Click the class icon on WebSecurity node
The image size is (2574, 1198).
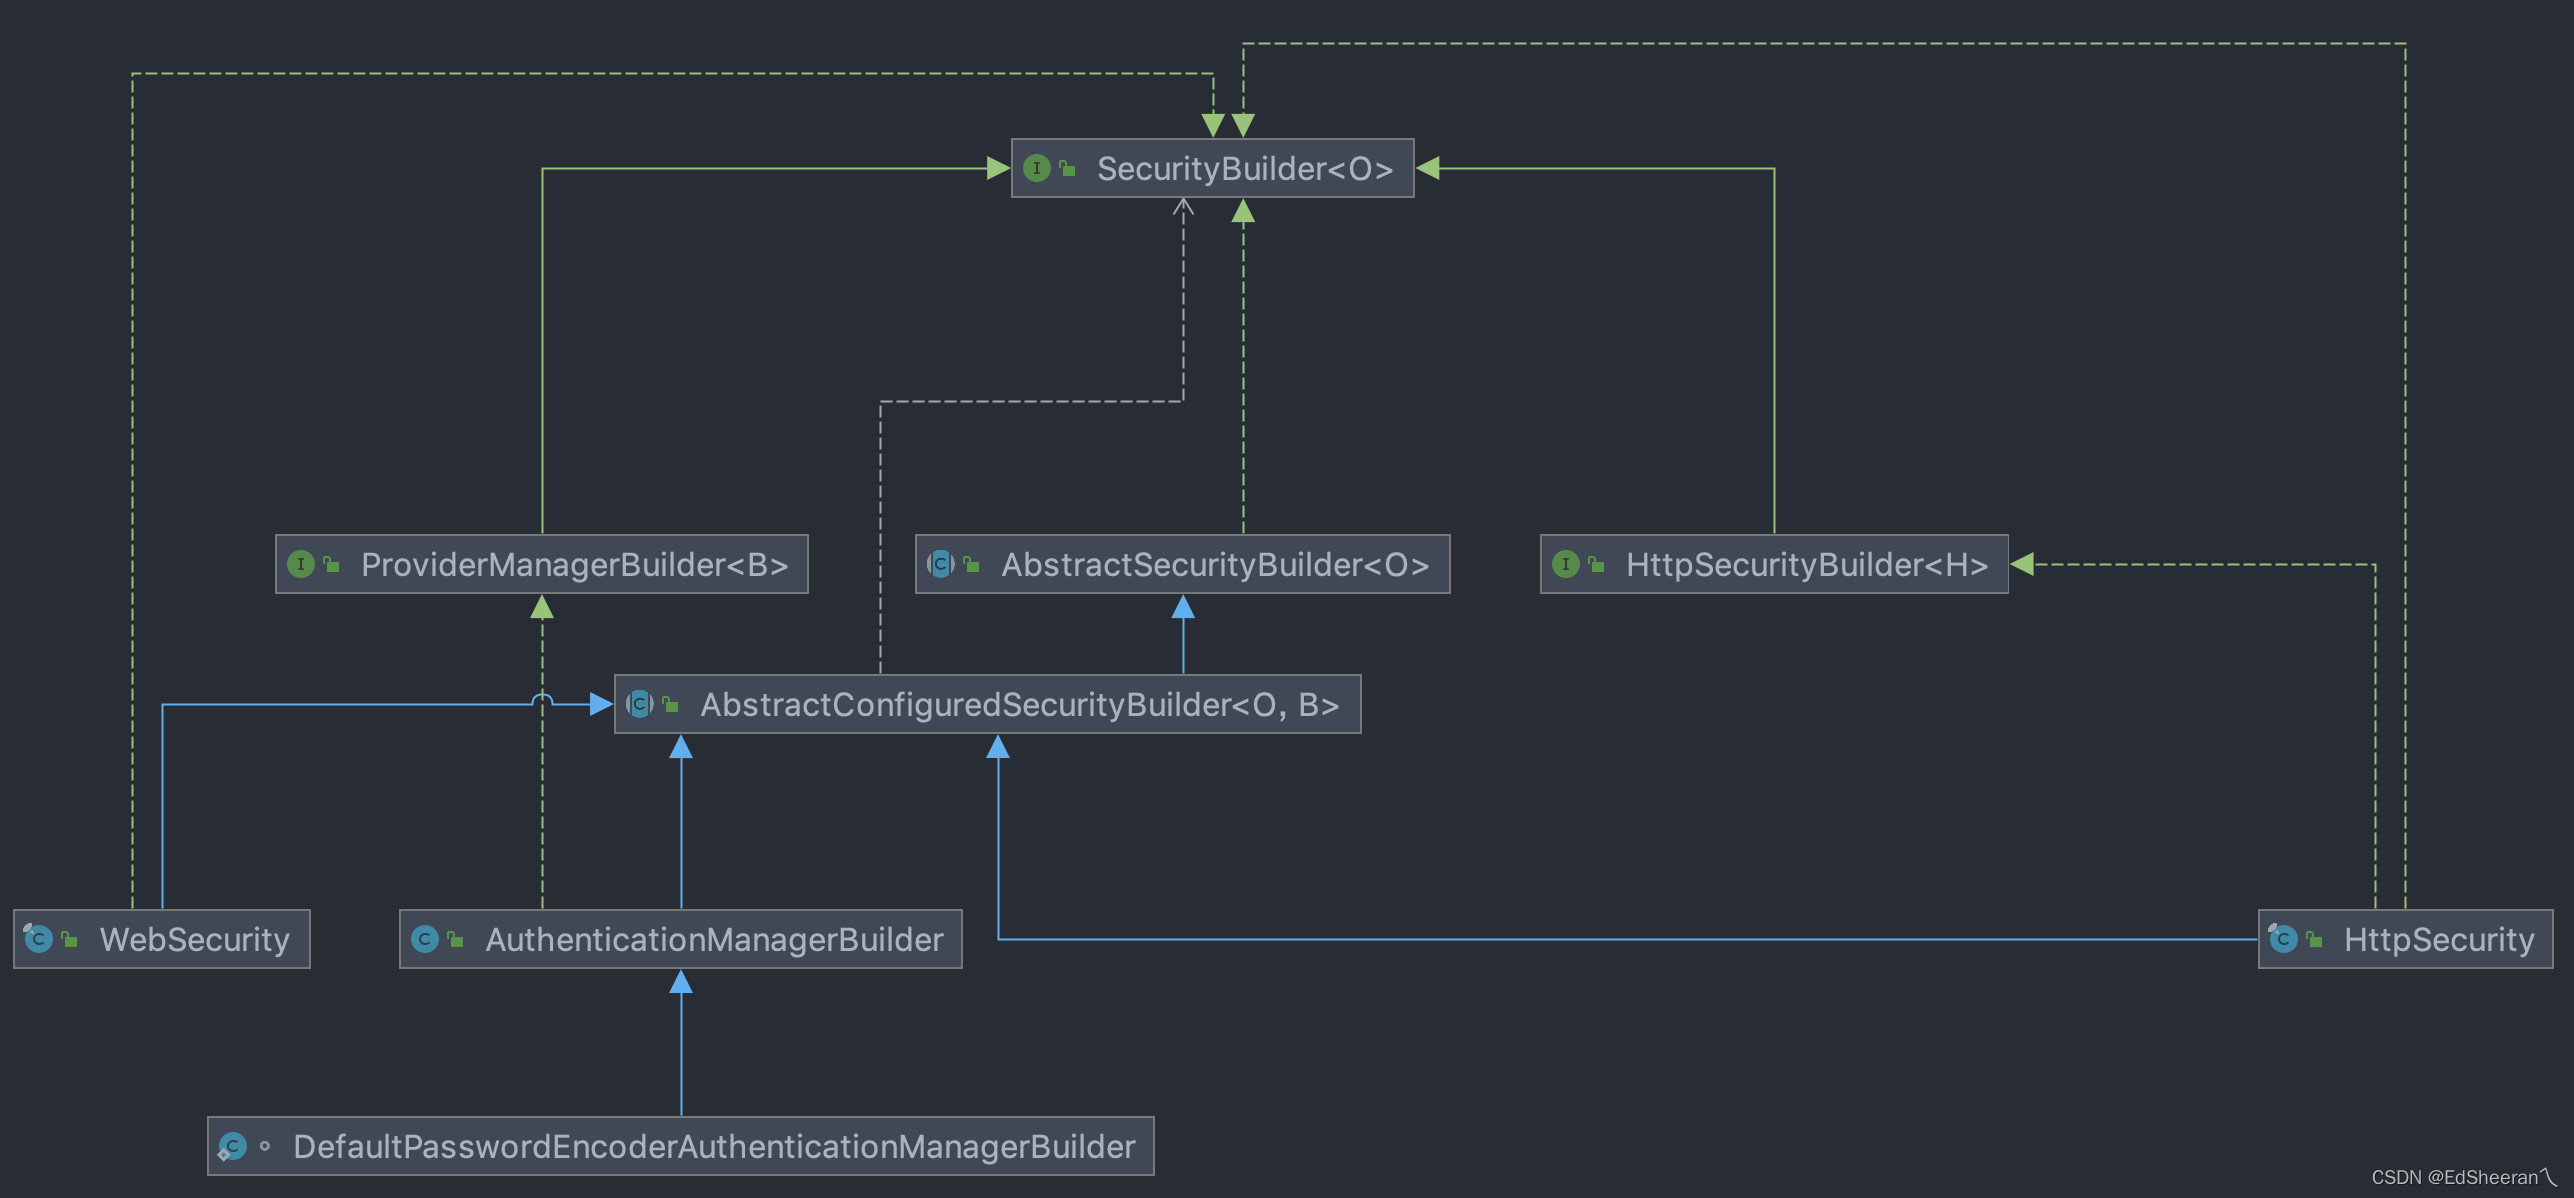tap(38, 939)
